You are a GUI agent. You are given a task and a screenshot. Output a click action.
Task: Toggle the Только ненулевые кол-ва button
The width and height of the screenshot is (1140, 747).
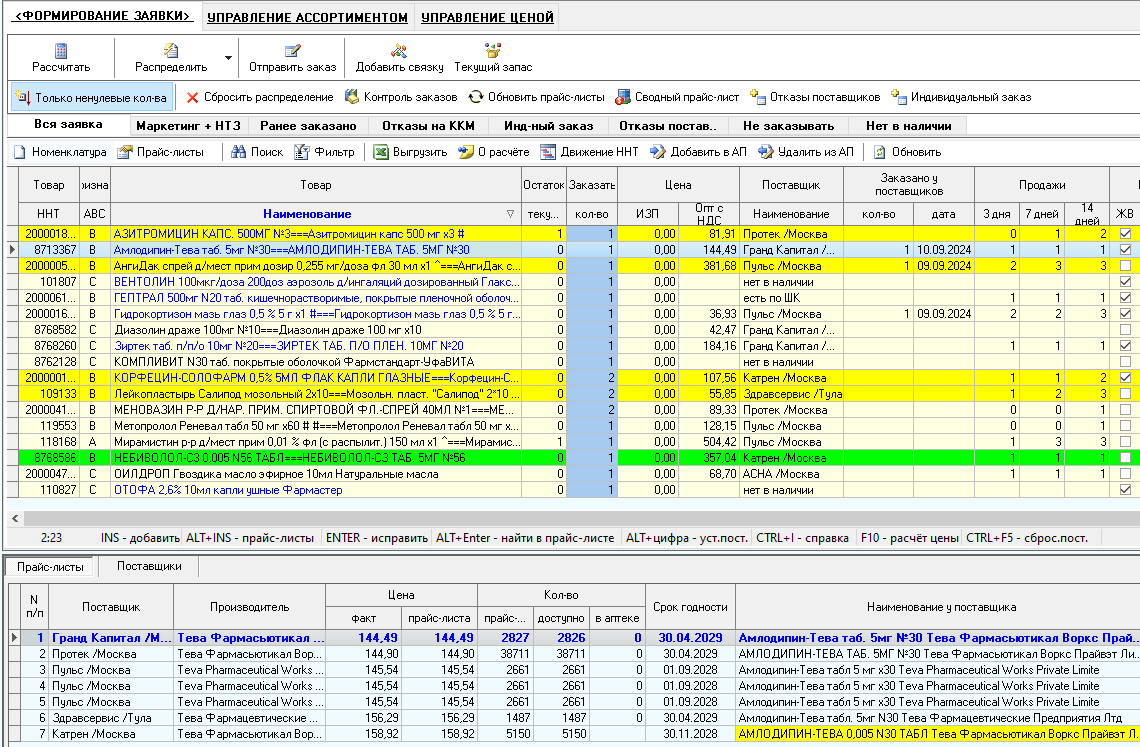pos(90,97)
